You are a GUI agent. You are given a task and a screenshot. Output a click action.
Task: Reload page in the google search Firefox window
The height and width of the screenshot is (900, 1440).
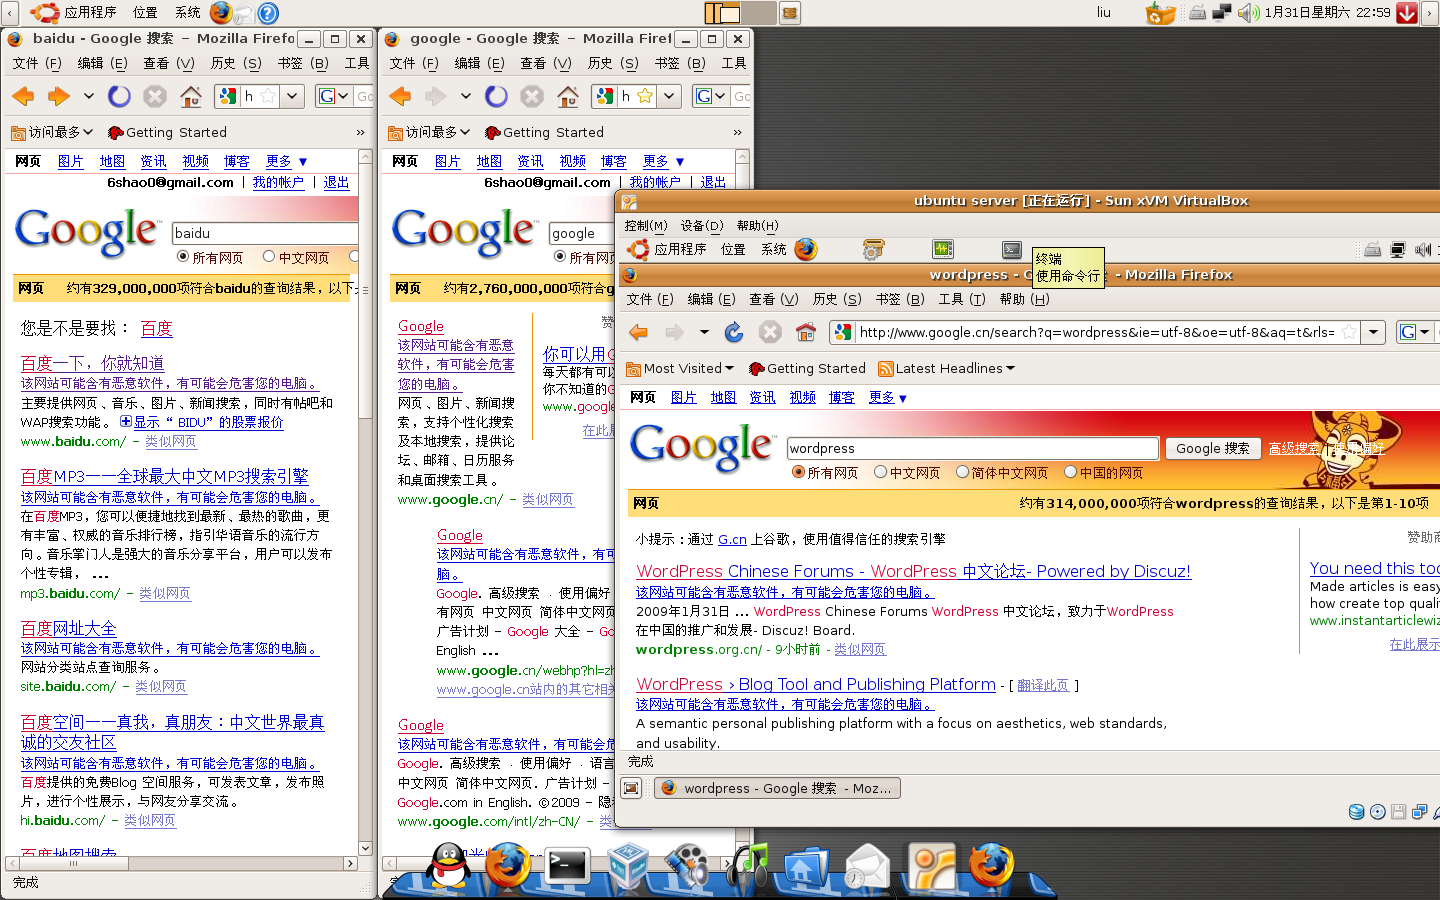496,96
